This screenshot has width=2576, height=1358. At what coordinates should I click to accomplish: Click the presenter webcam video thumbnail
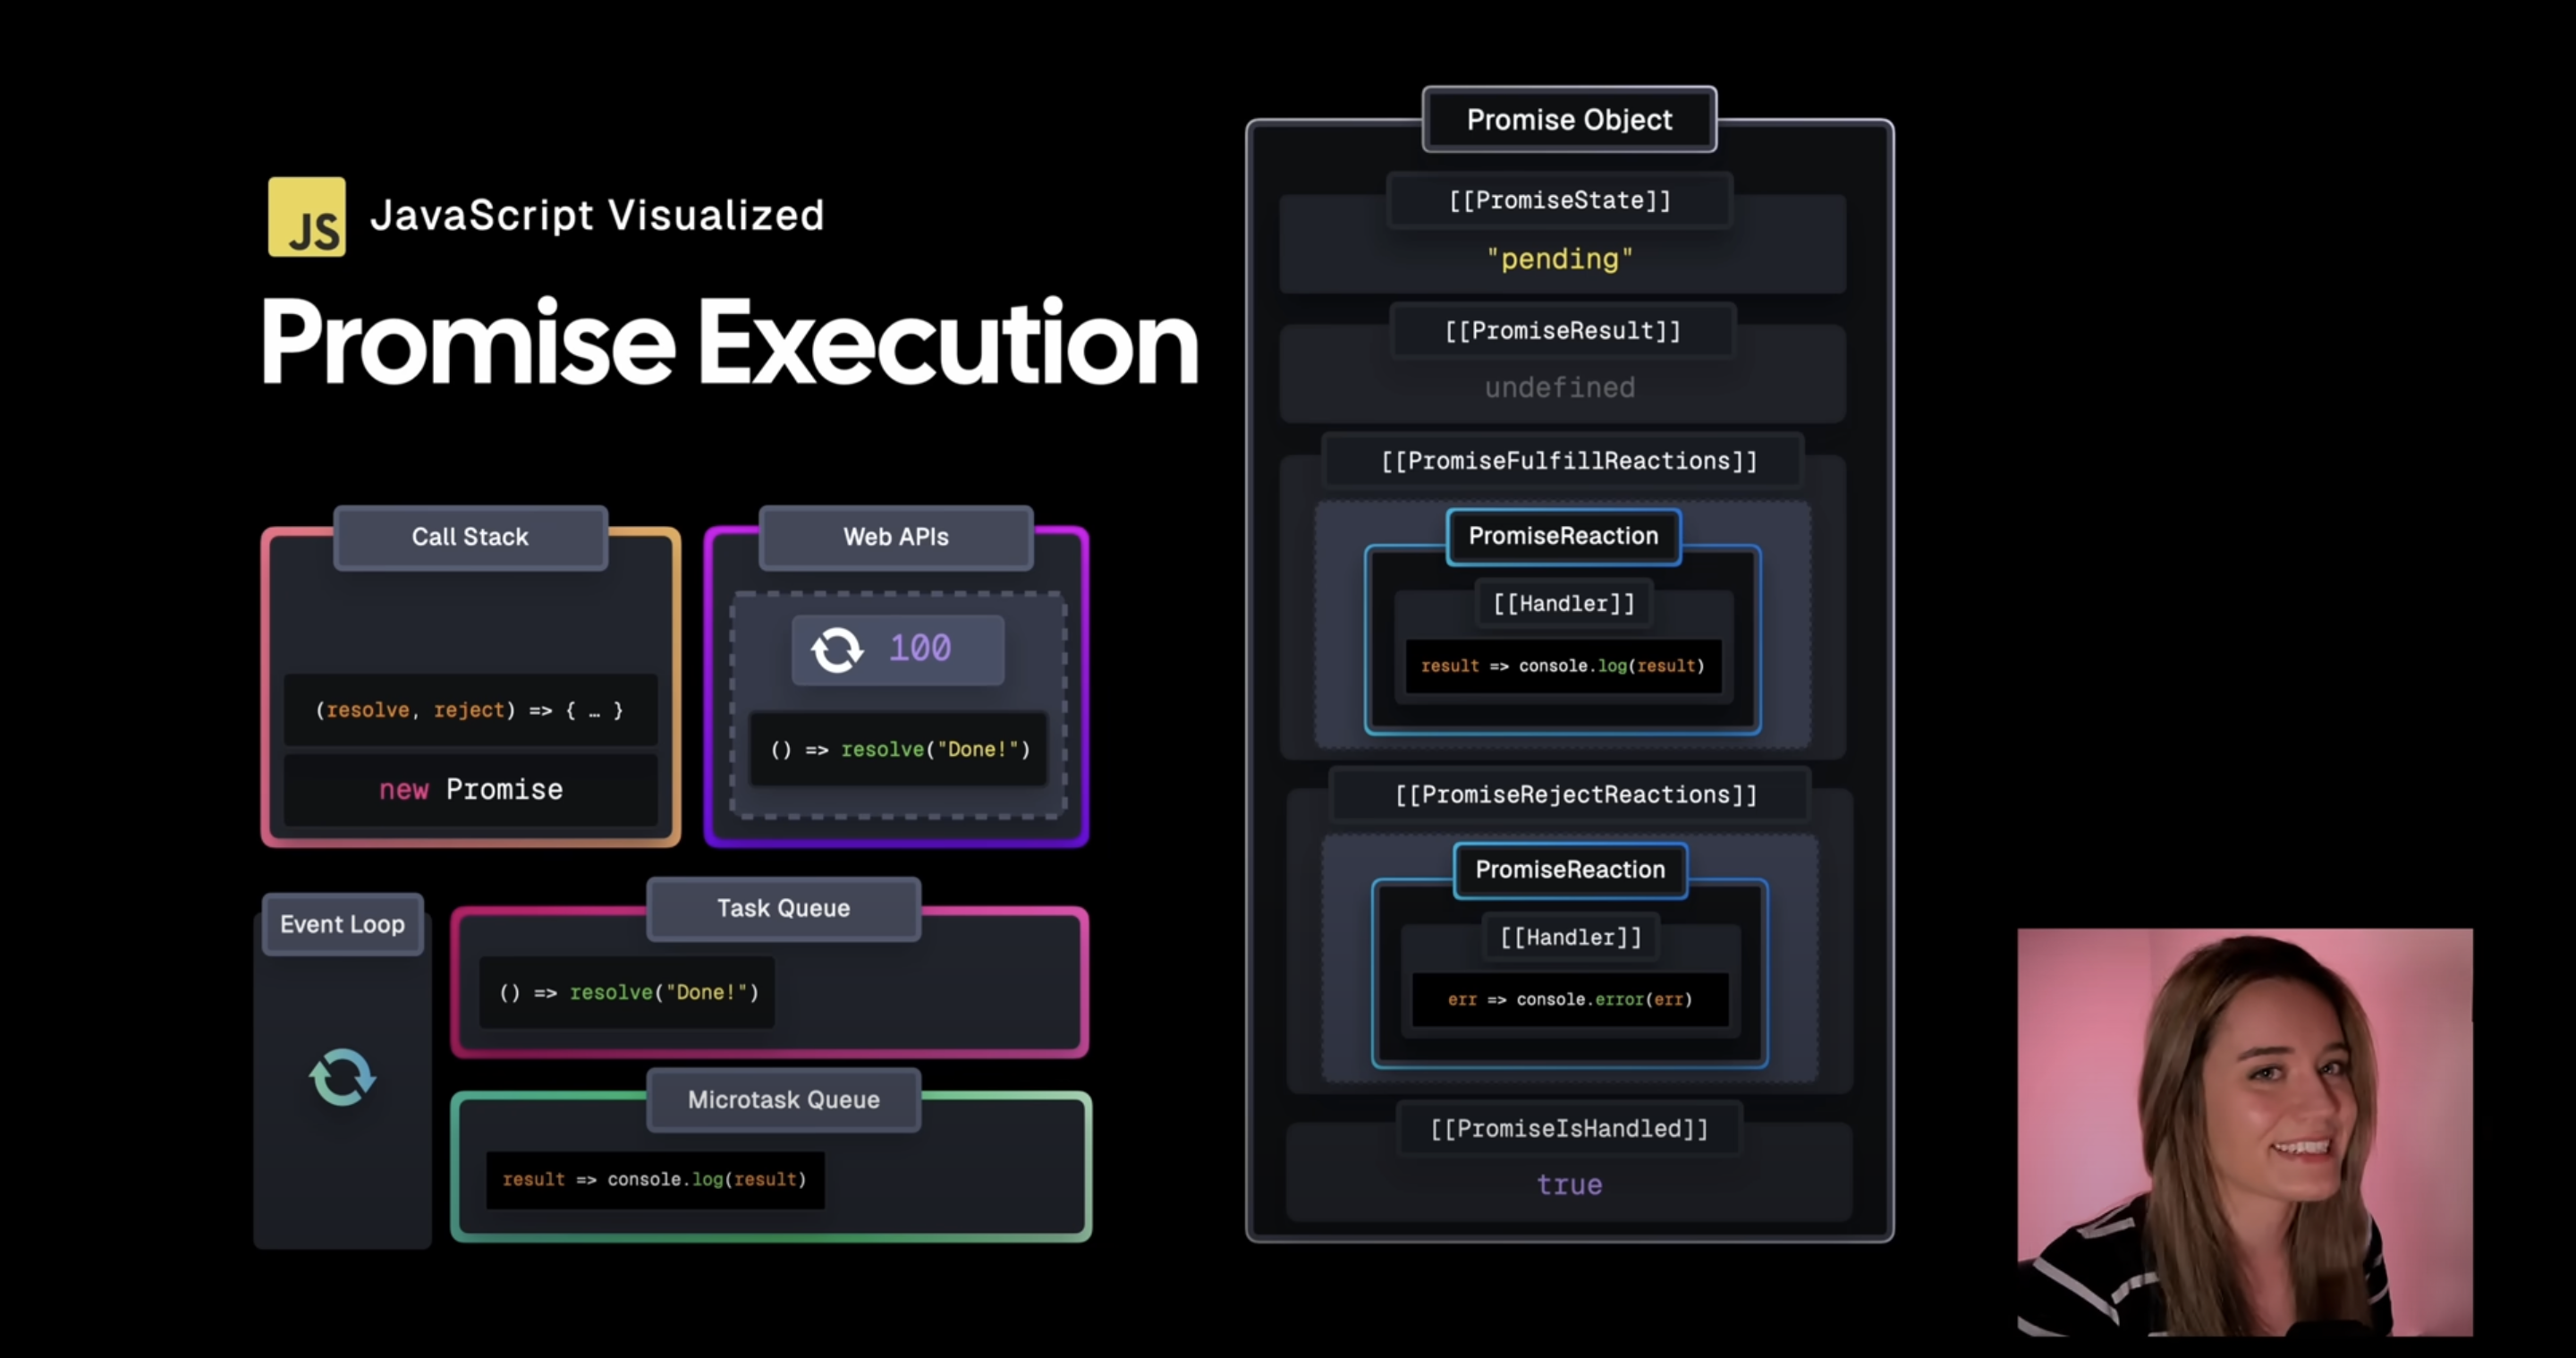pyautogui.click(x=2244, y=1132)
